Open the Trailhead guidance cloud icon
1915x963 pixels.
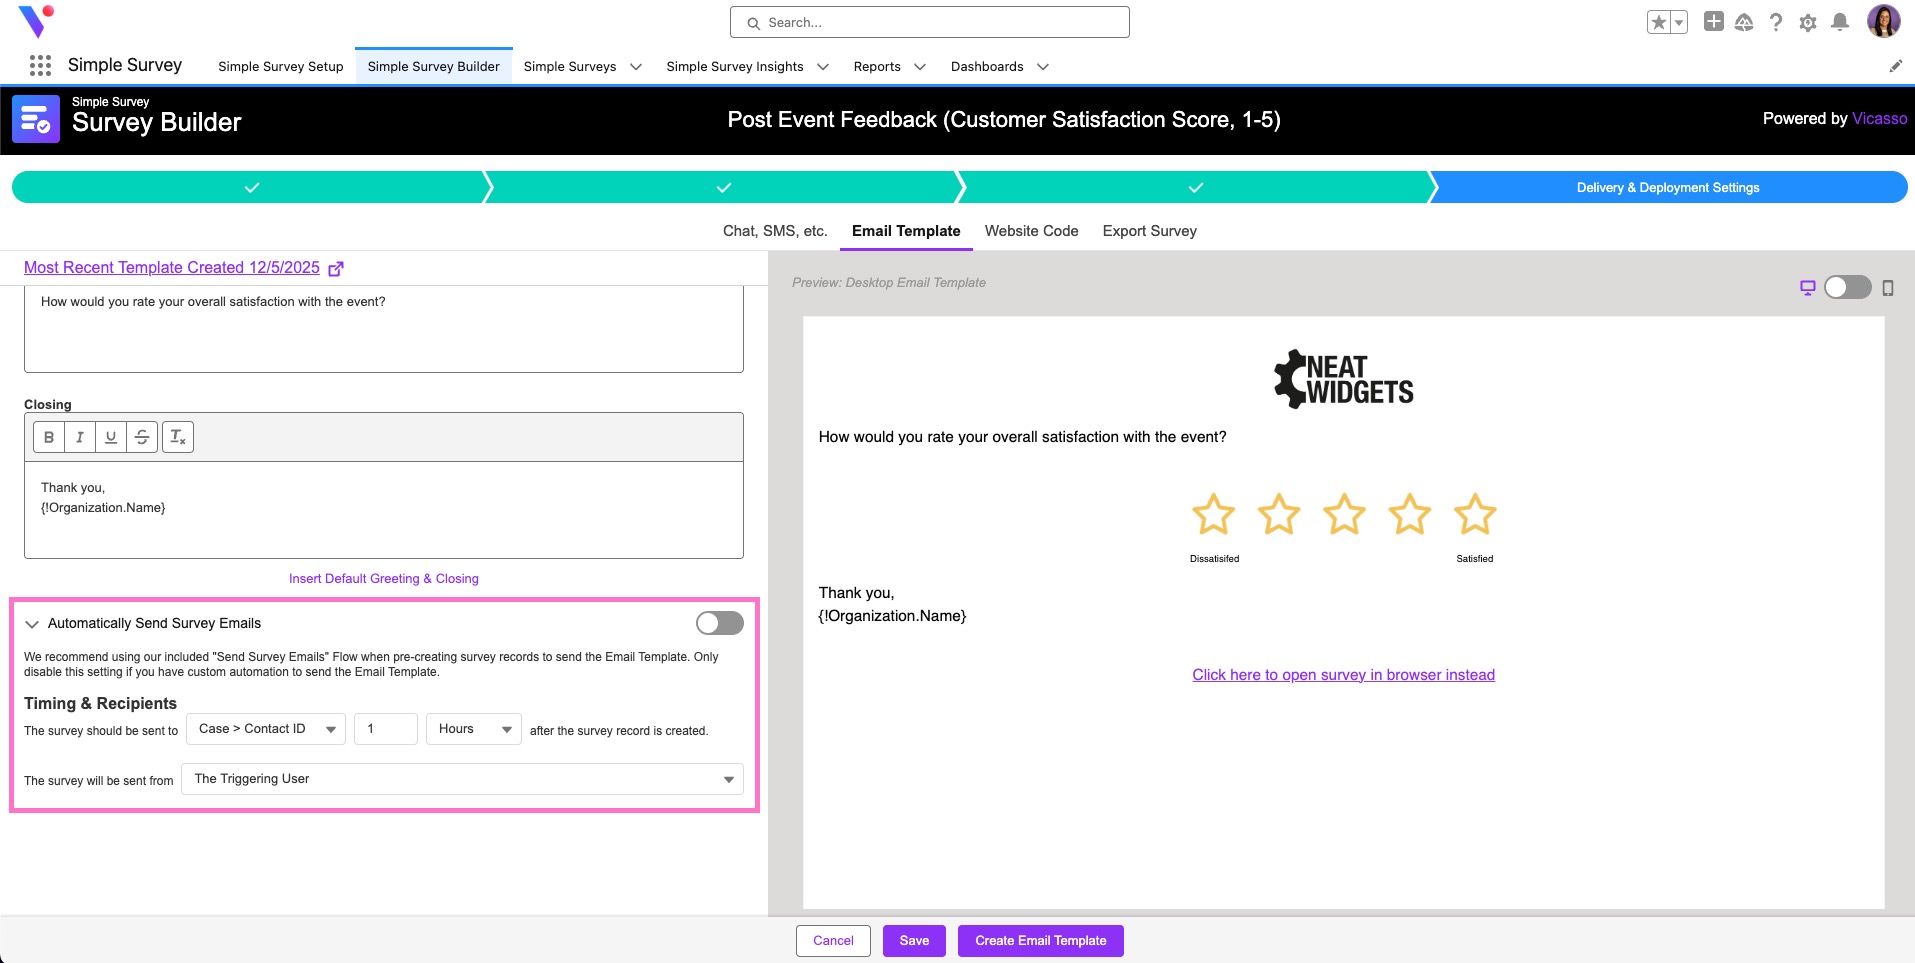coord(1744,22)
